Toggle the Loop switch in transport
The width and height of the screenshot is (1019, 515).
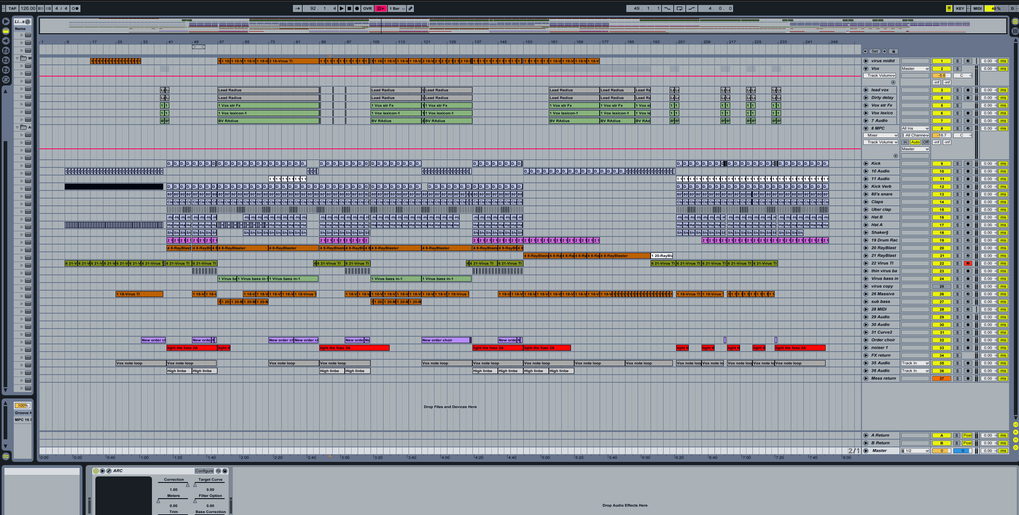pos(679,8)
